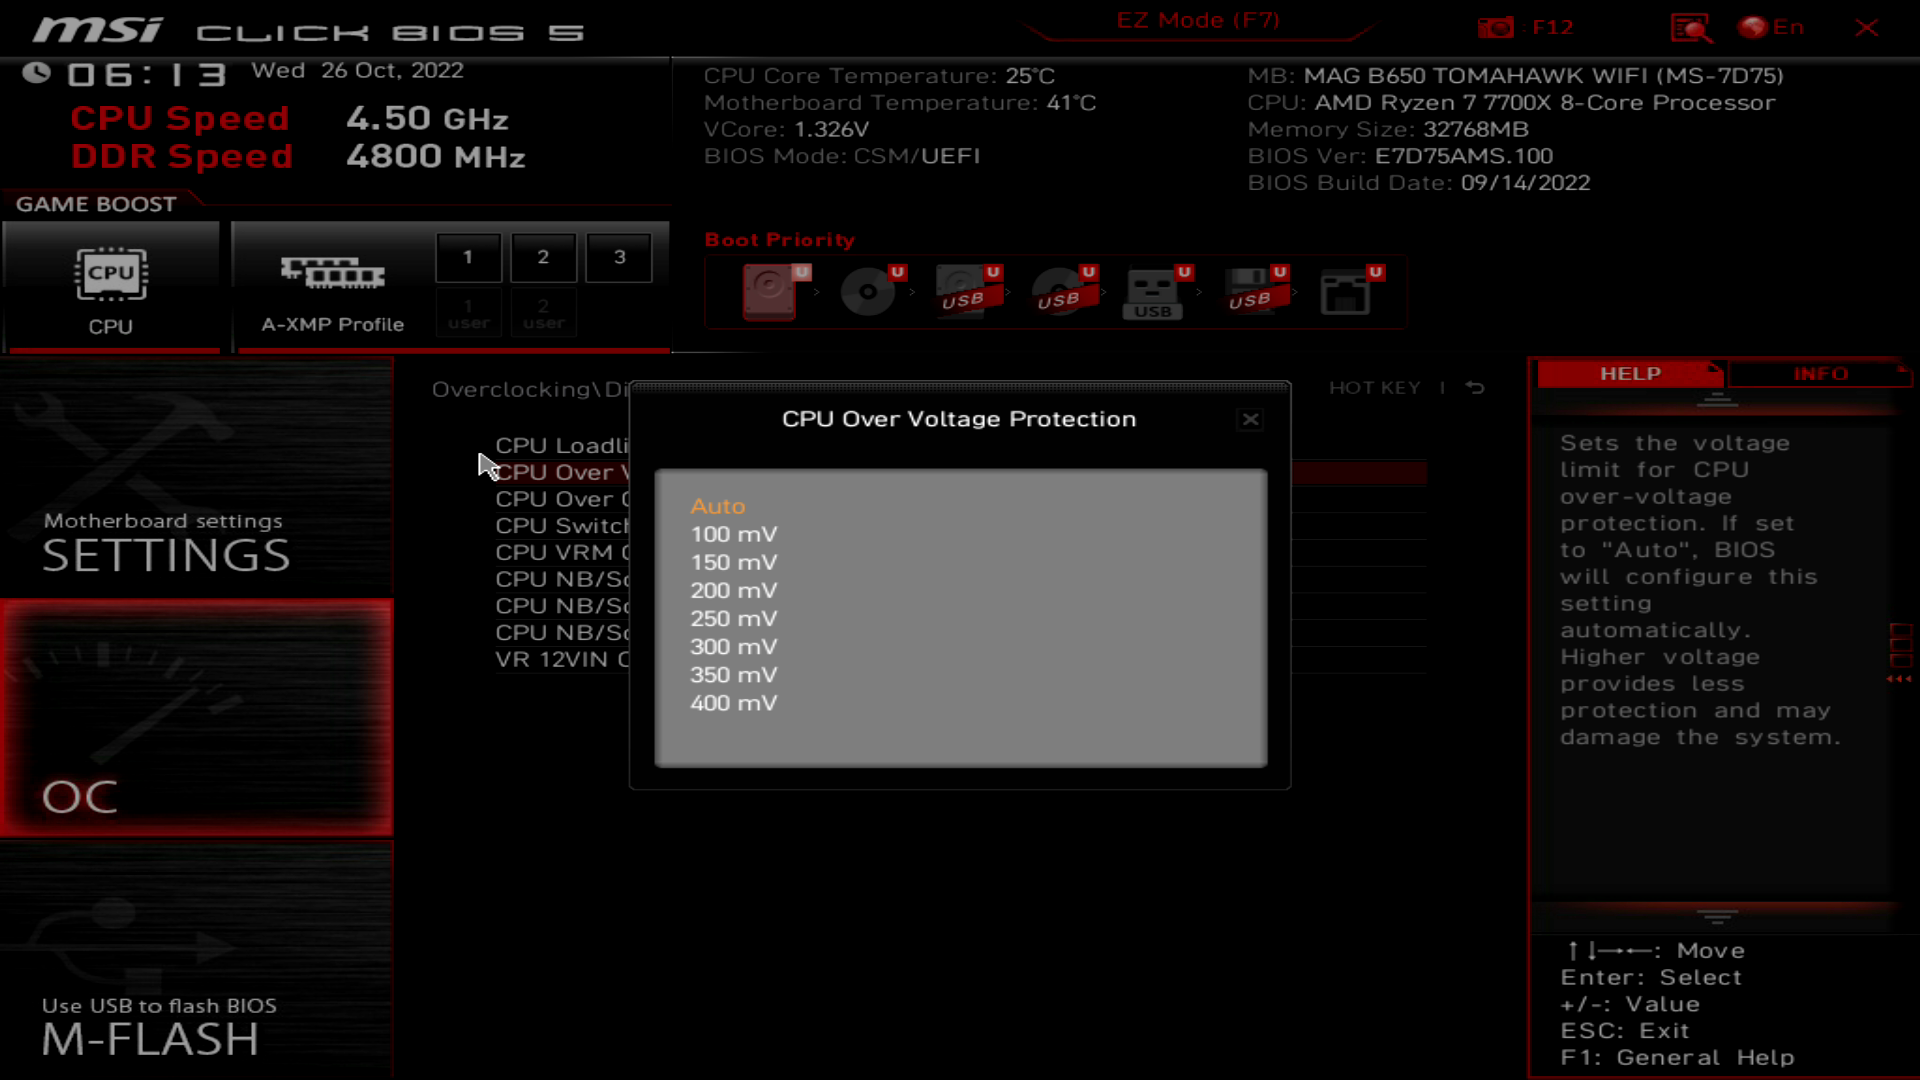Select A-XMP Profile 1 option

pyautogui.click(x=467, y=256)
